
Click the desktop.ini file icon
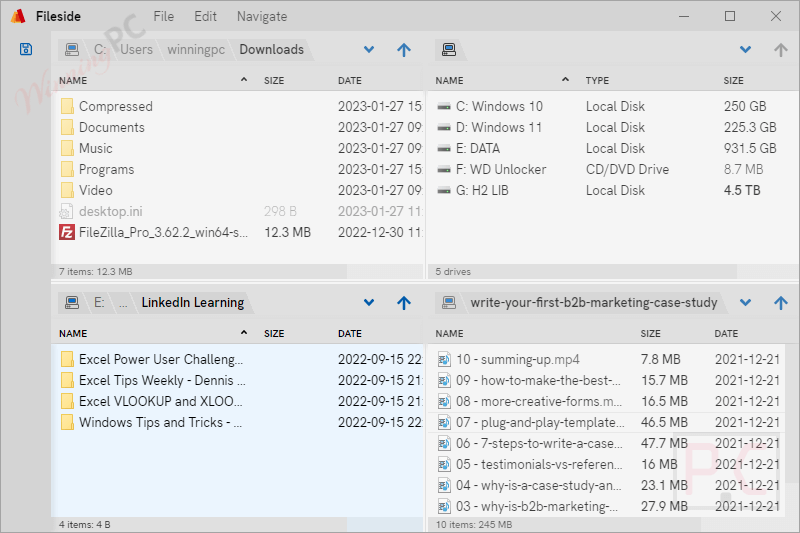pos(67,211)
